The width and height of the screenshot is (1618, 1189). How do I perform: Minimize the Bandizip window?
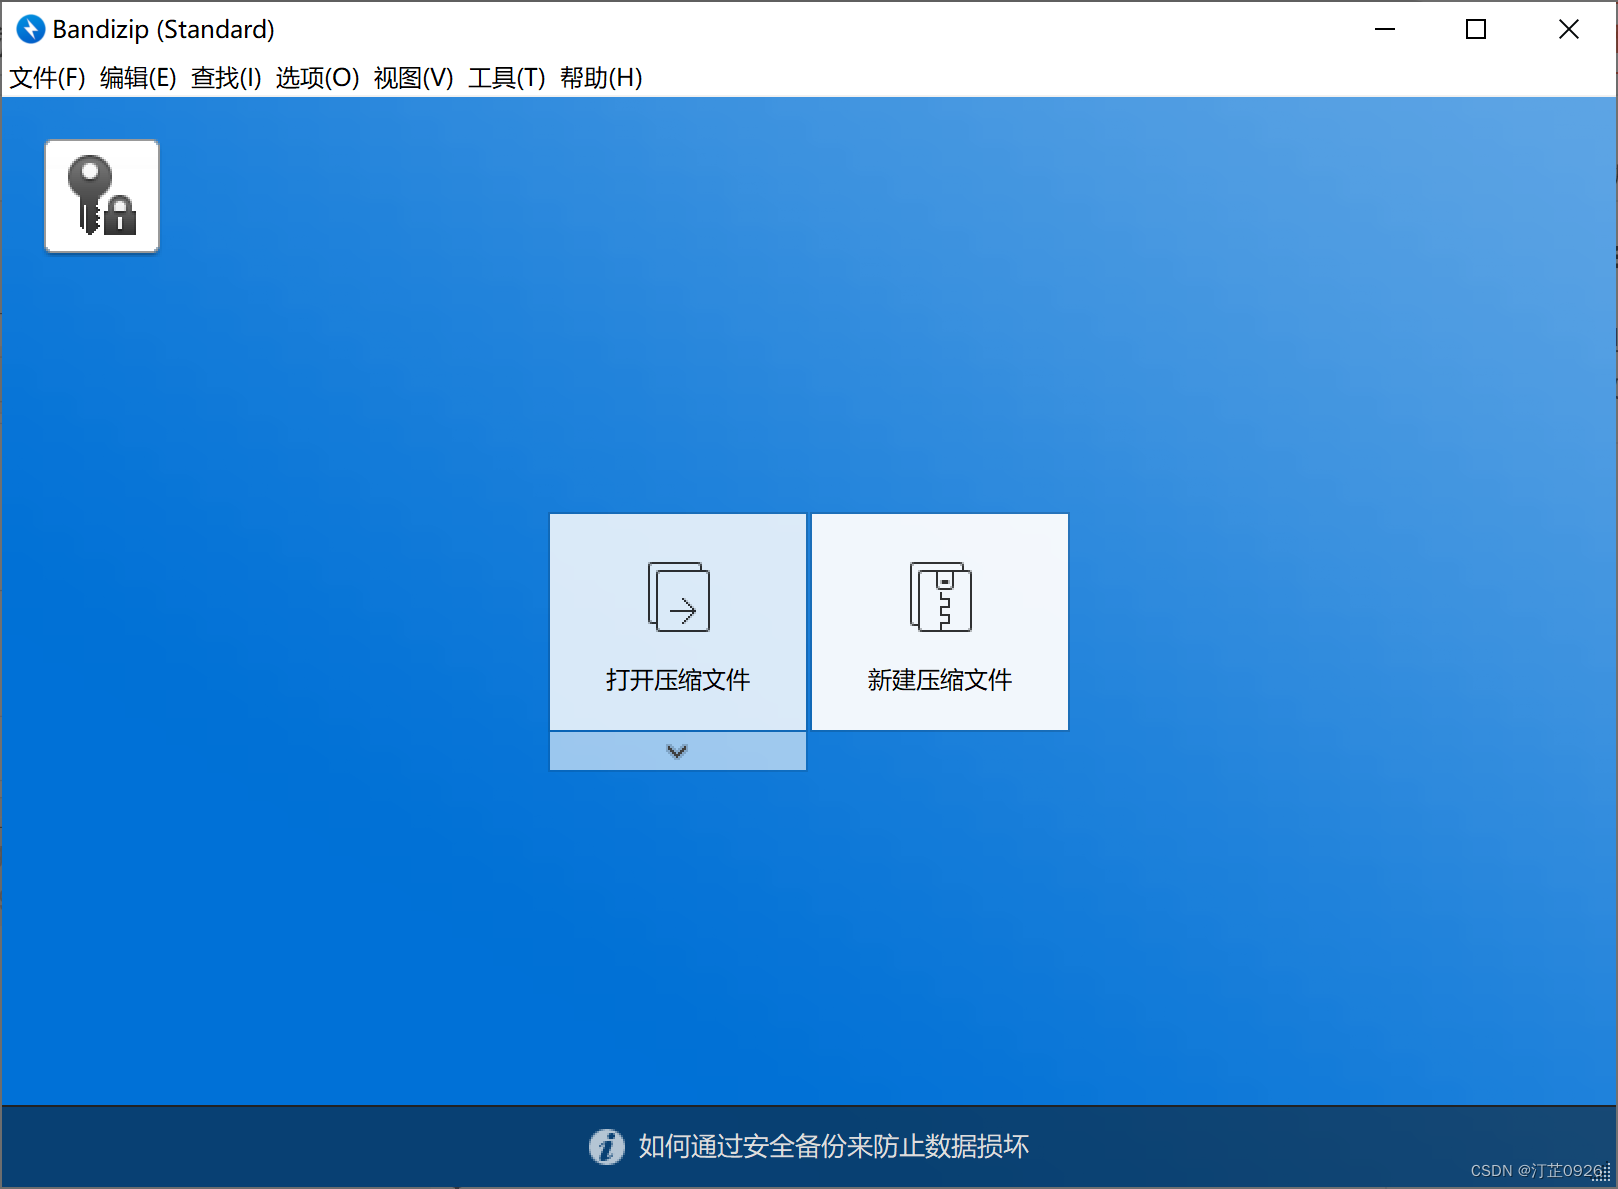tap(1385, 30)
